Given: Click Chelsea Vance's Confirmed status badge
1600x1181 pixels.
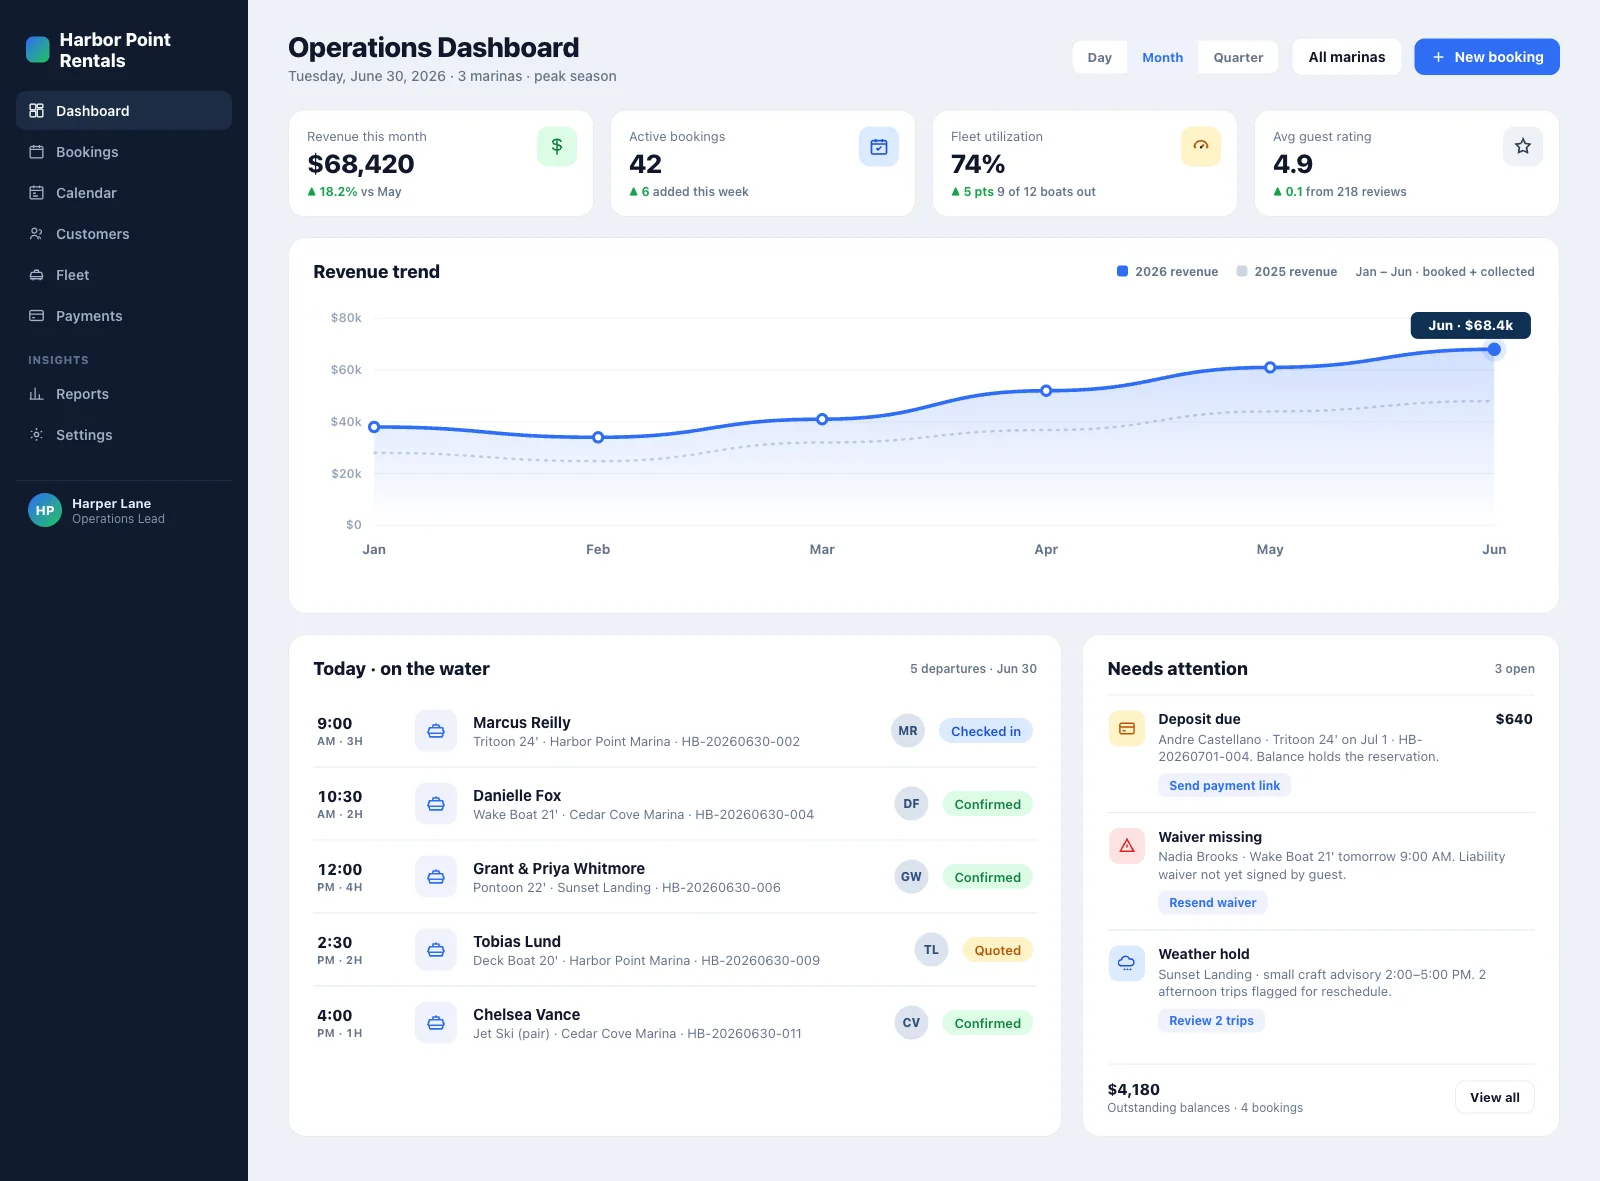Looking at the screenshot, I should pos(987,1023).
